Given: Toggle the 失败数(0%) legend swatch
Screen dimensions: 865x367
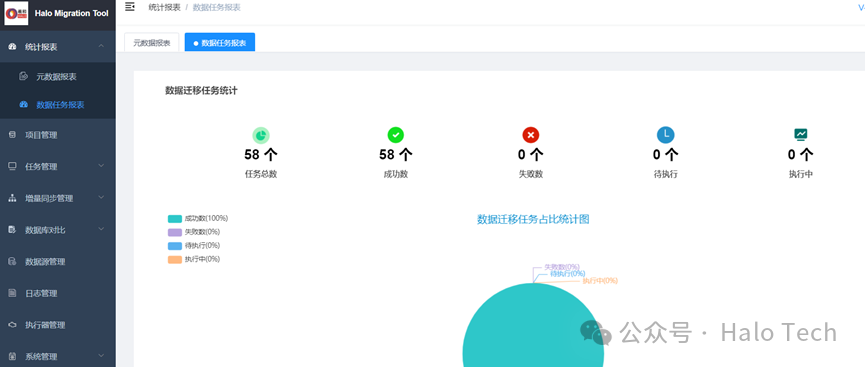Looking at the screenshot, I should (175, 232).
